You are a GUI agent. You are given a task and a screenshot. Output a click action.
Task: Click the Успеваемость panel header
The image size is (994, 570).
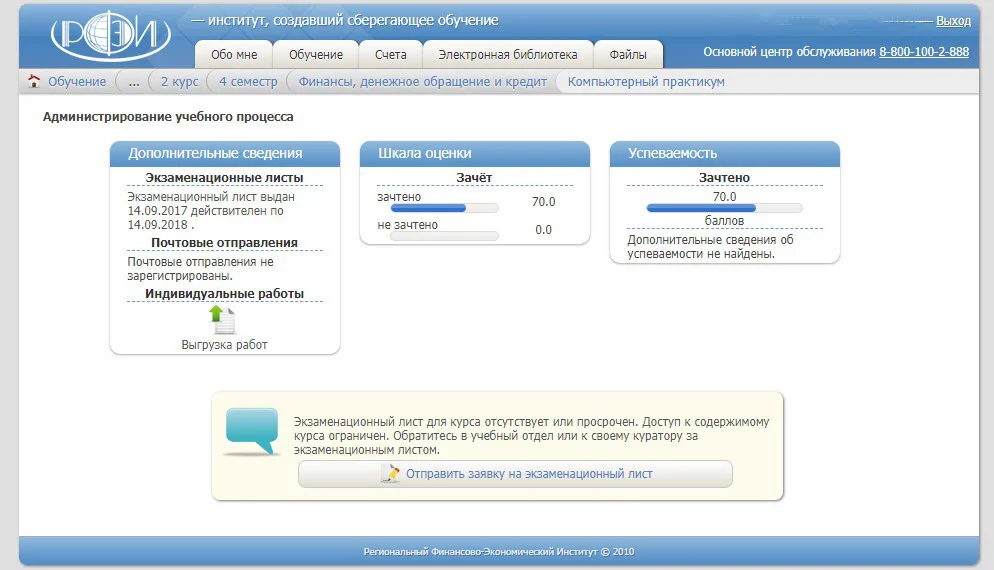[725, 153]
